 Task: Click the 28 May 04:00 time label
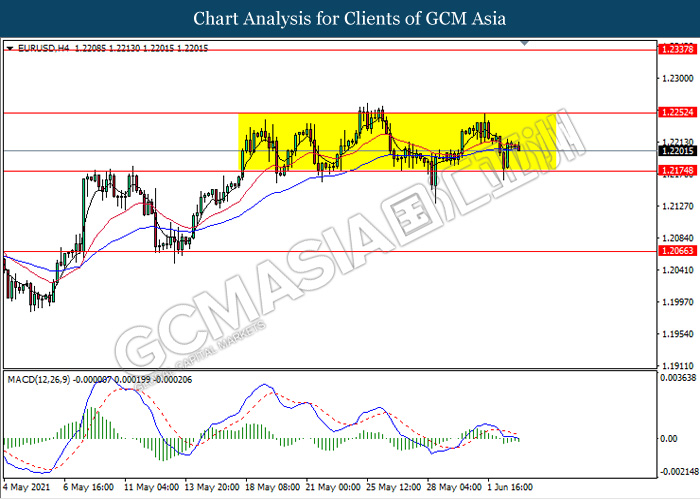454,487
